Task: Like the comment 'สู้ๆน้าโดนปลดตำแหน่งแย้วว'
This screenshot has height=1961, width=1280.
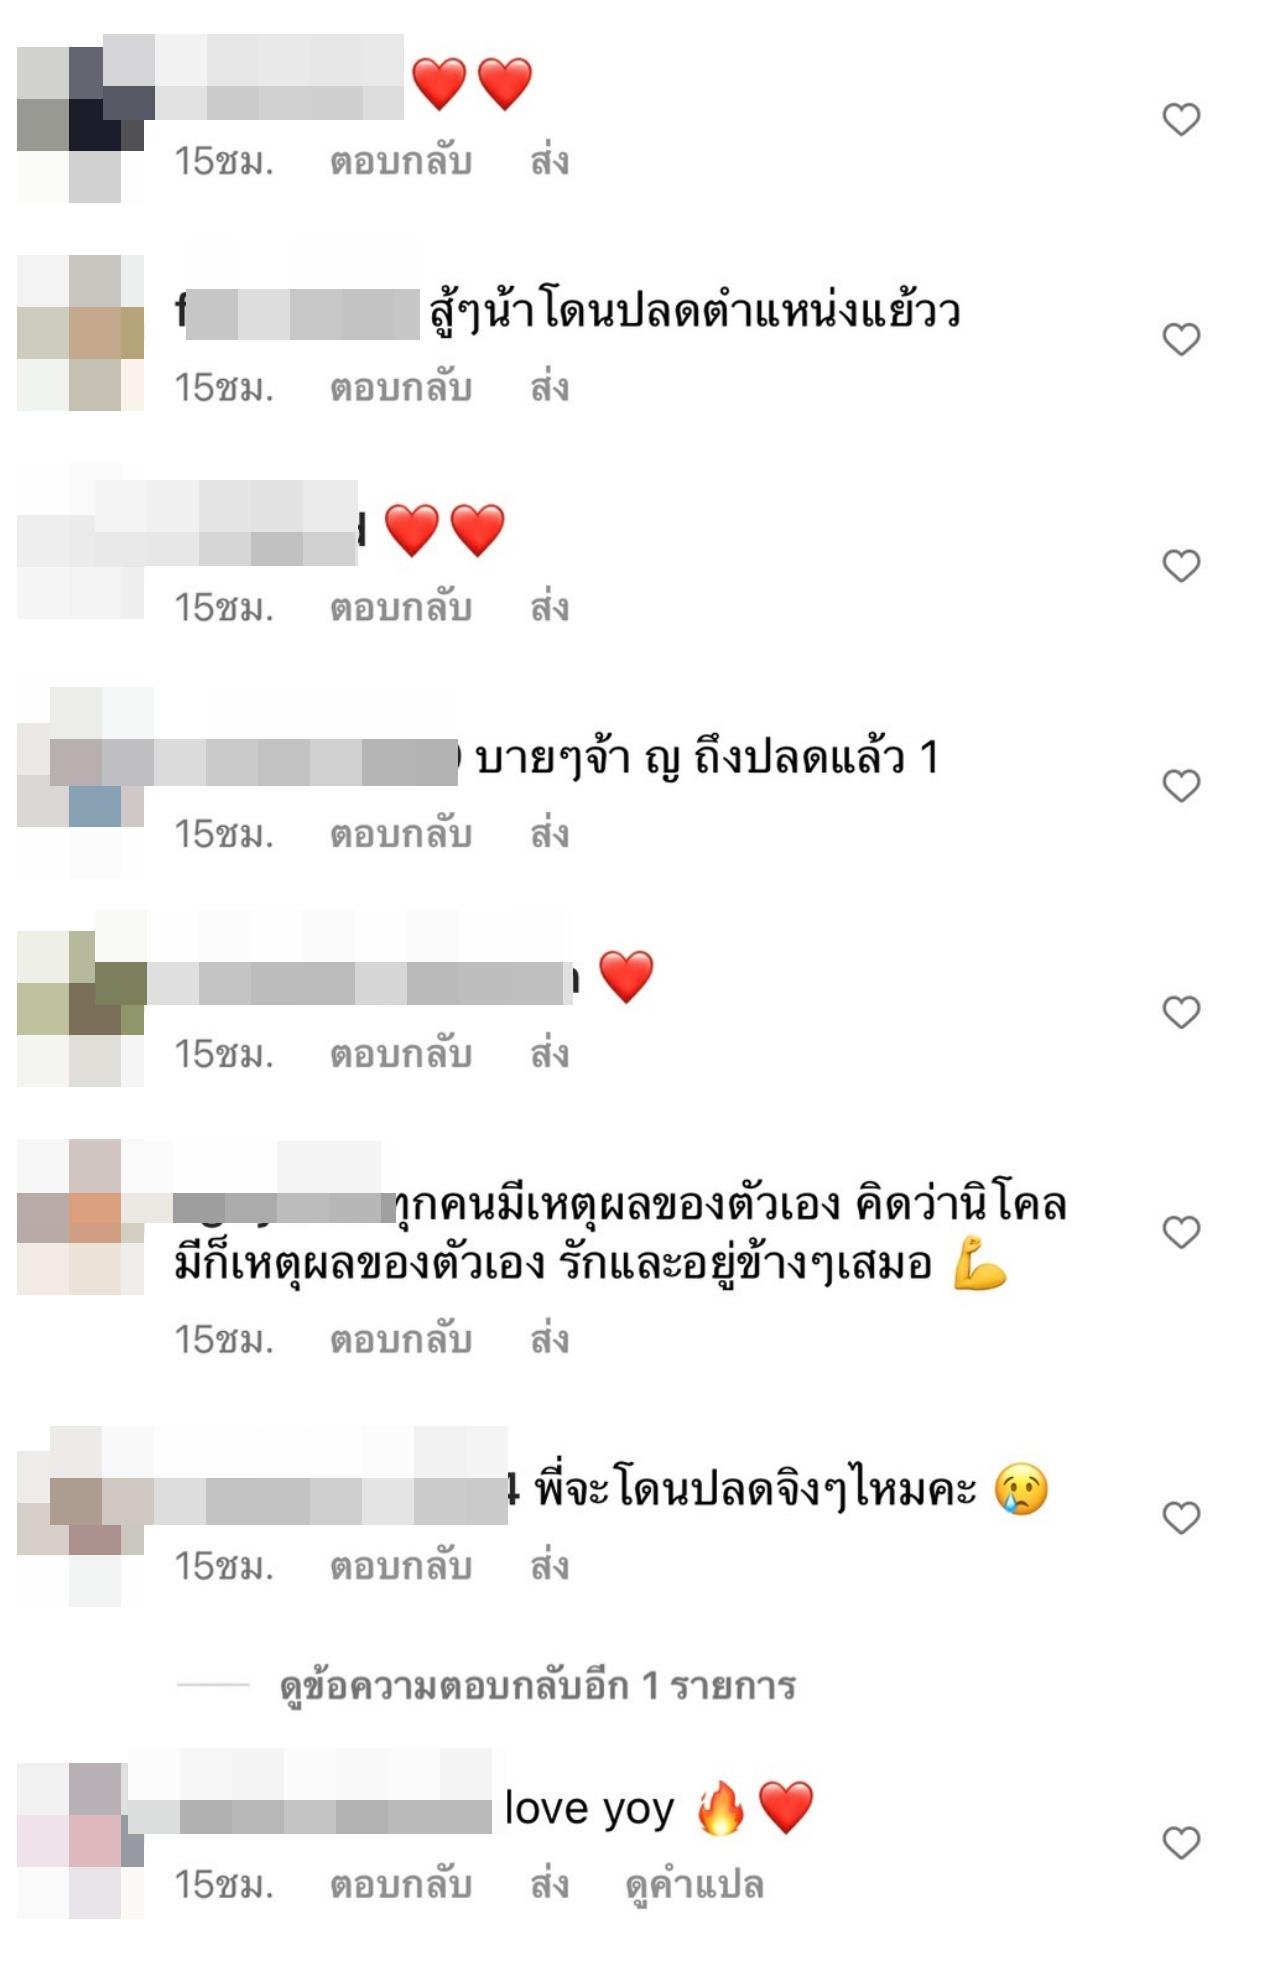Action: click(x=1181, y=339)
